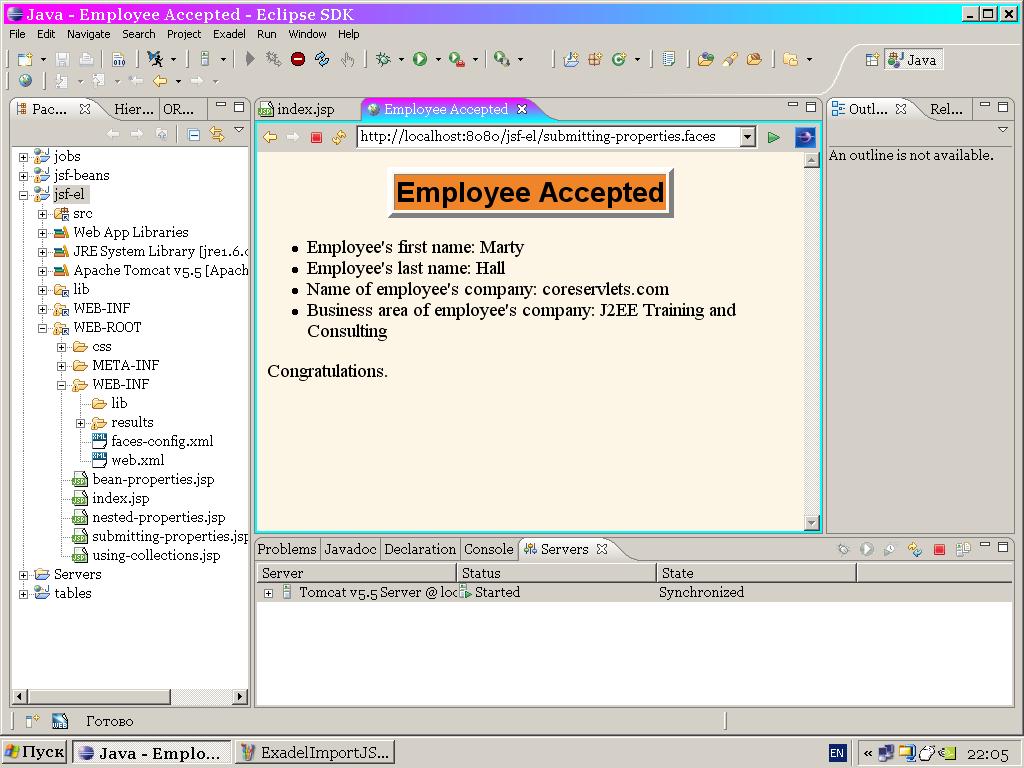
Task: Click the browser back arrow icon
Action: point(270,137)
